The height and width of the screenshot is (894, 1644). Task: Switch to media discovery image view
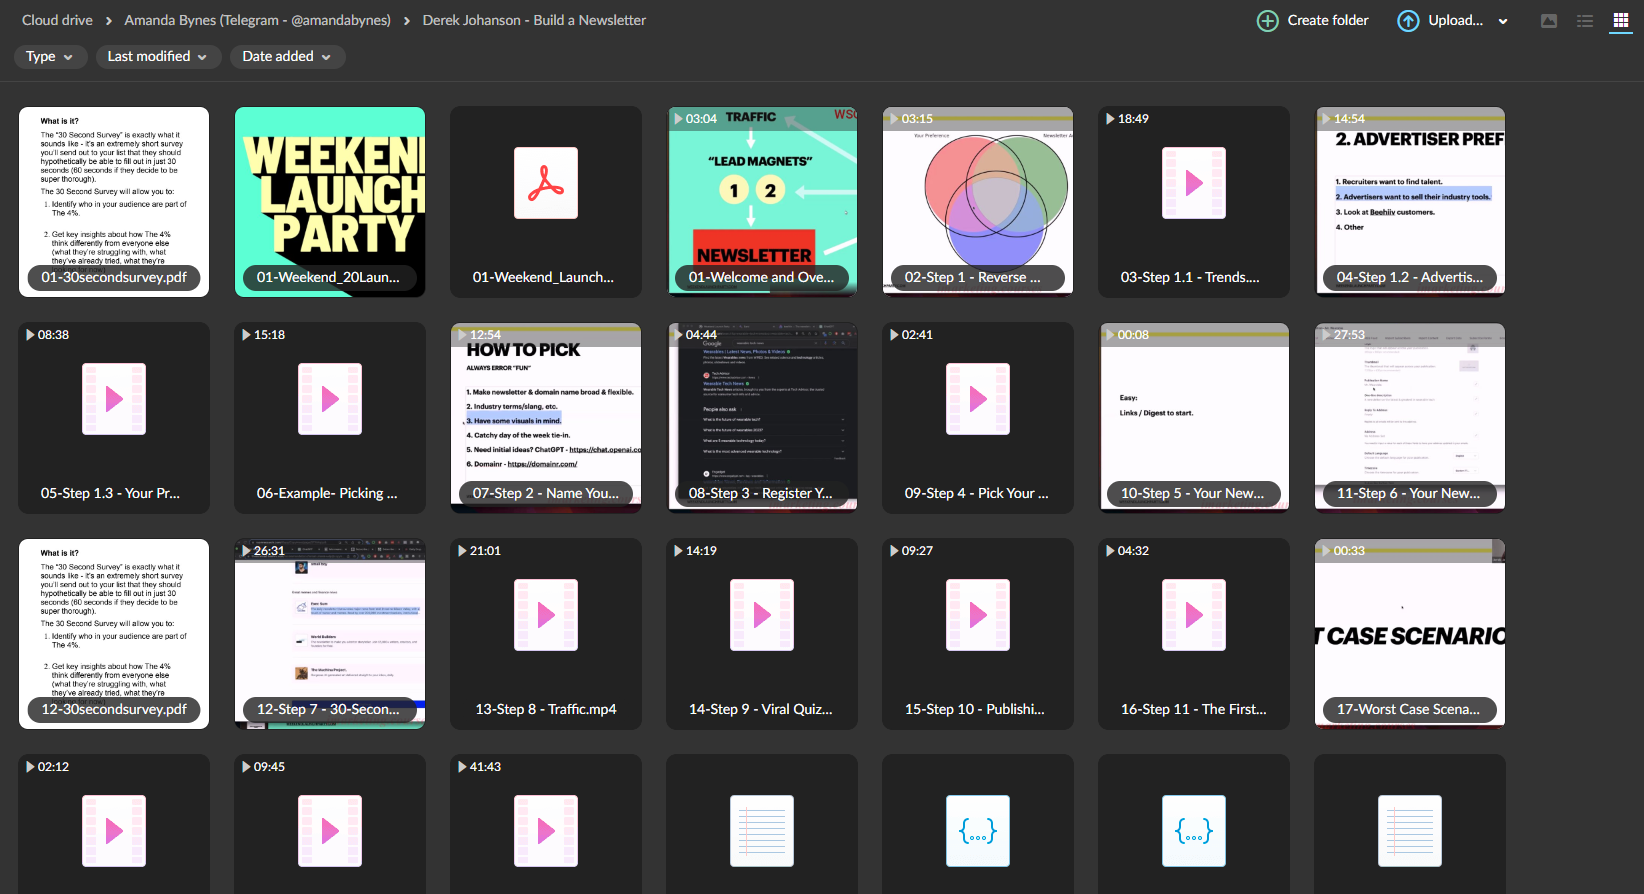pos(1549,21)
